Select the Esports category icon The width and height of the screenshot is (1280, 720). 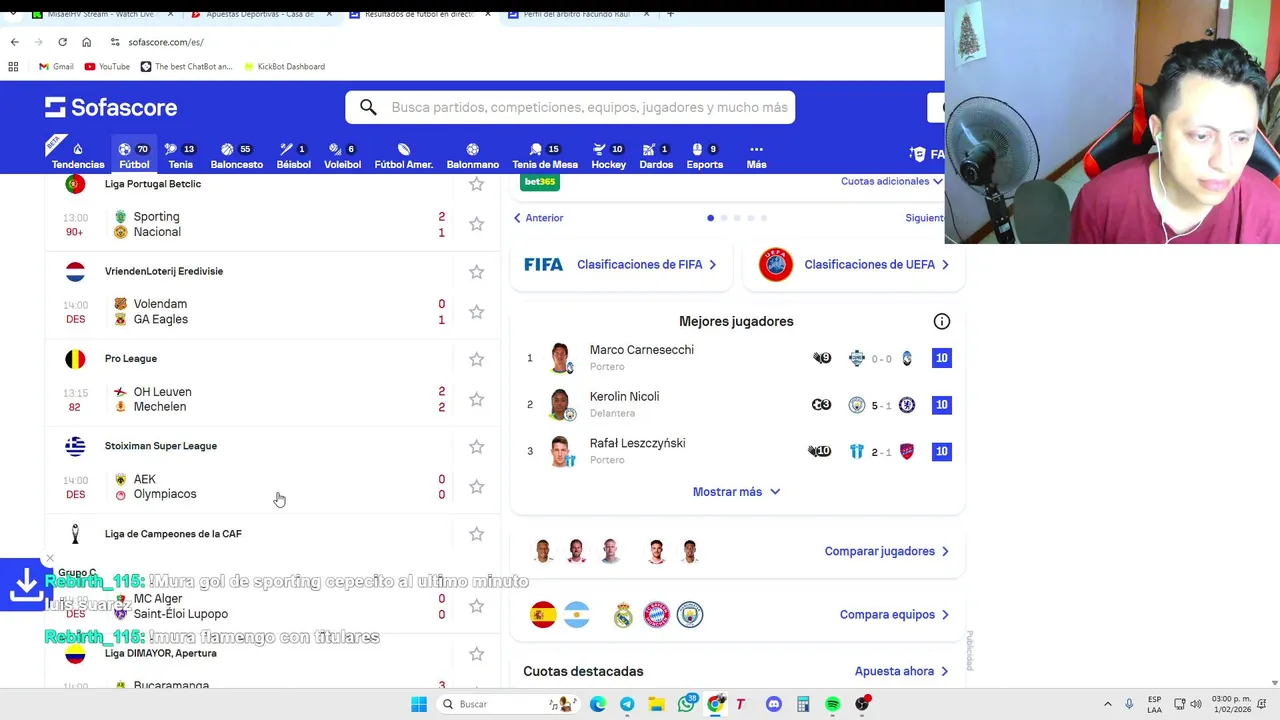coord(704,155)
